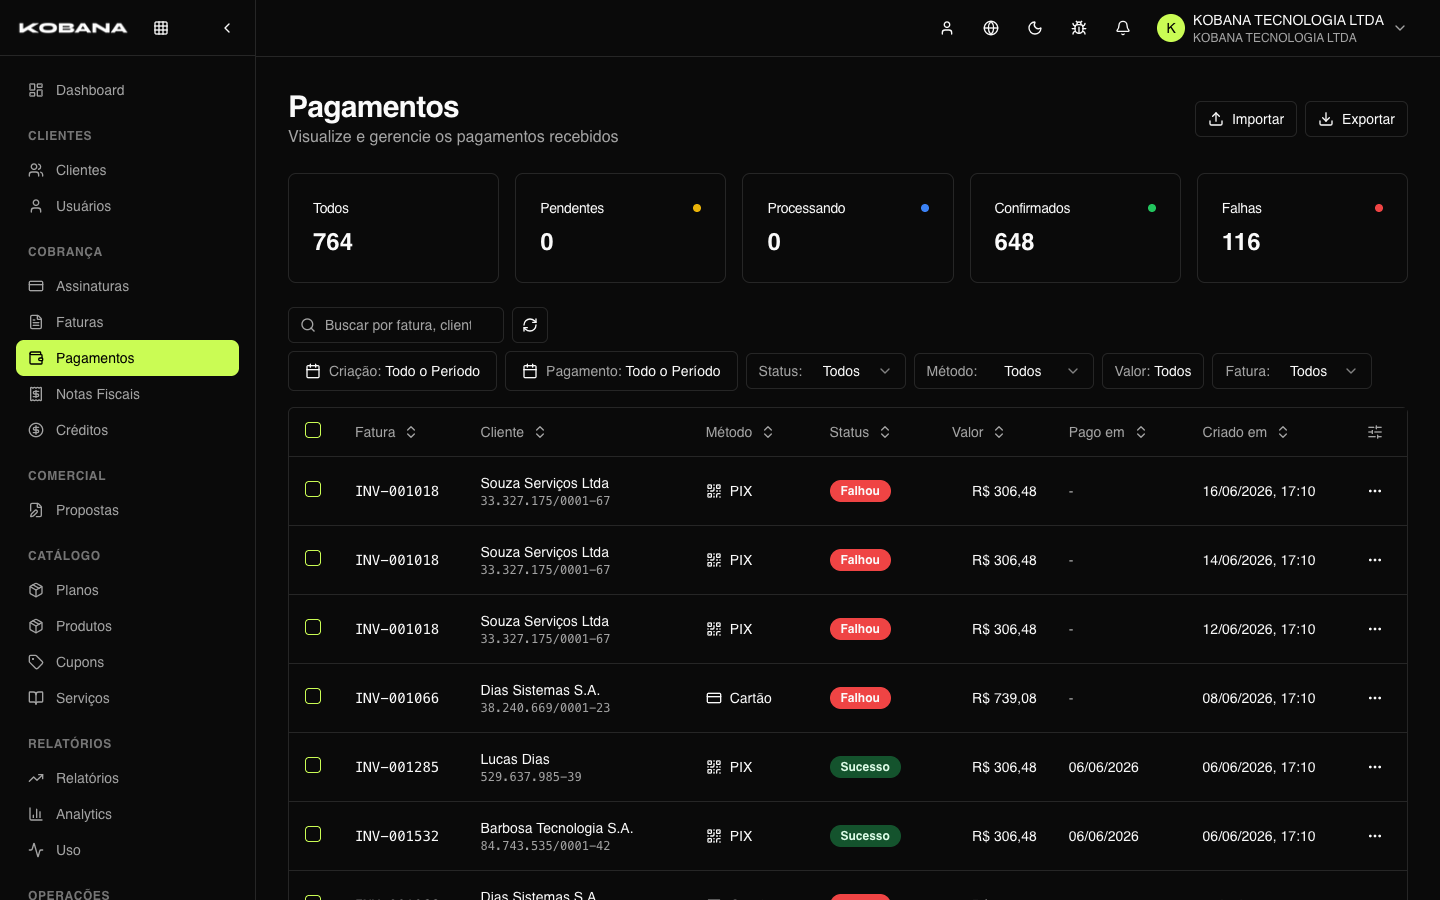Filter by the Falhas 116 card

coord(1302,228)
